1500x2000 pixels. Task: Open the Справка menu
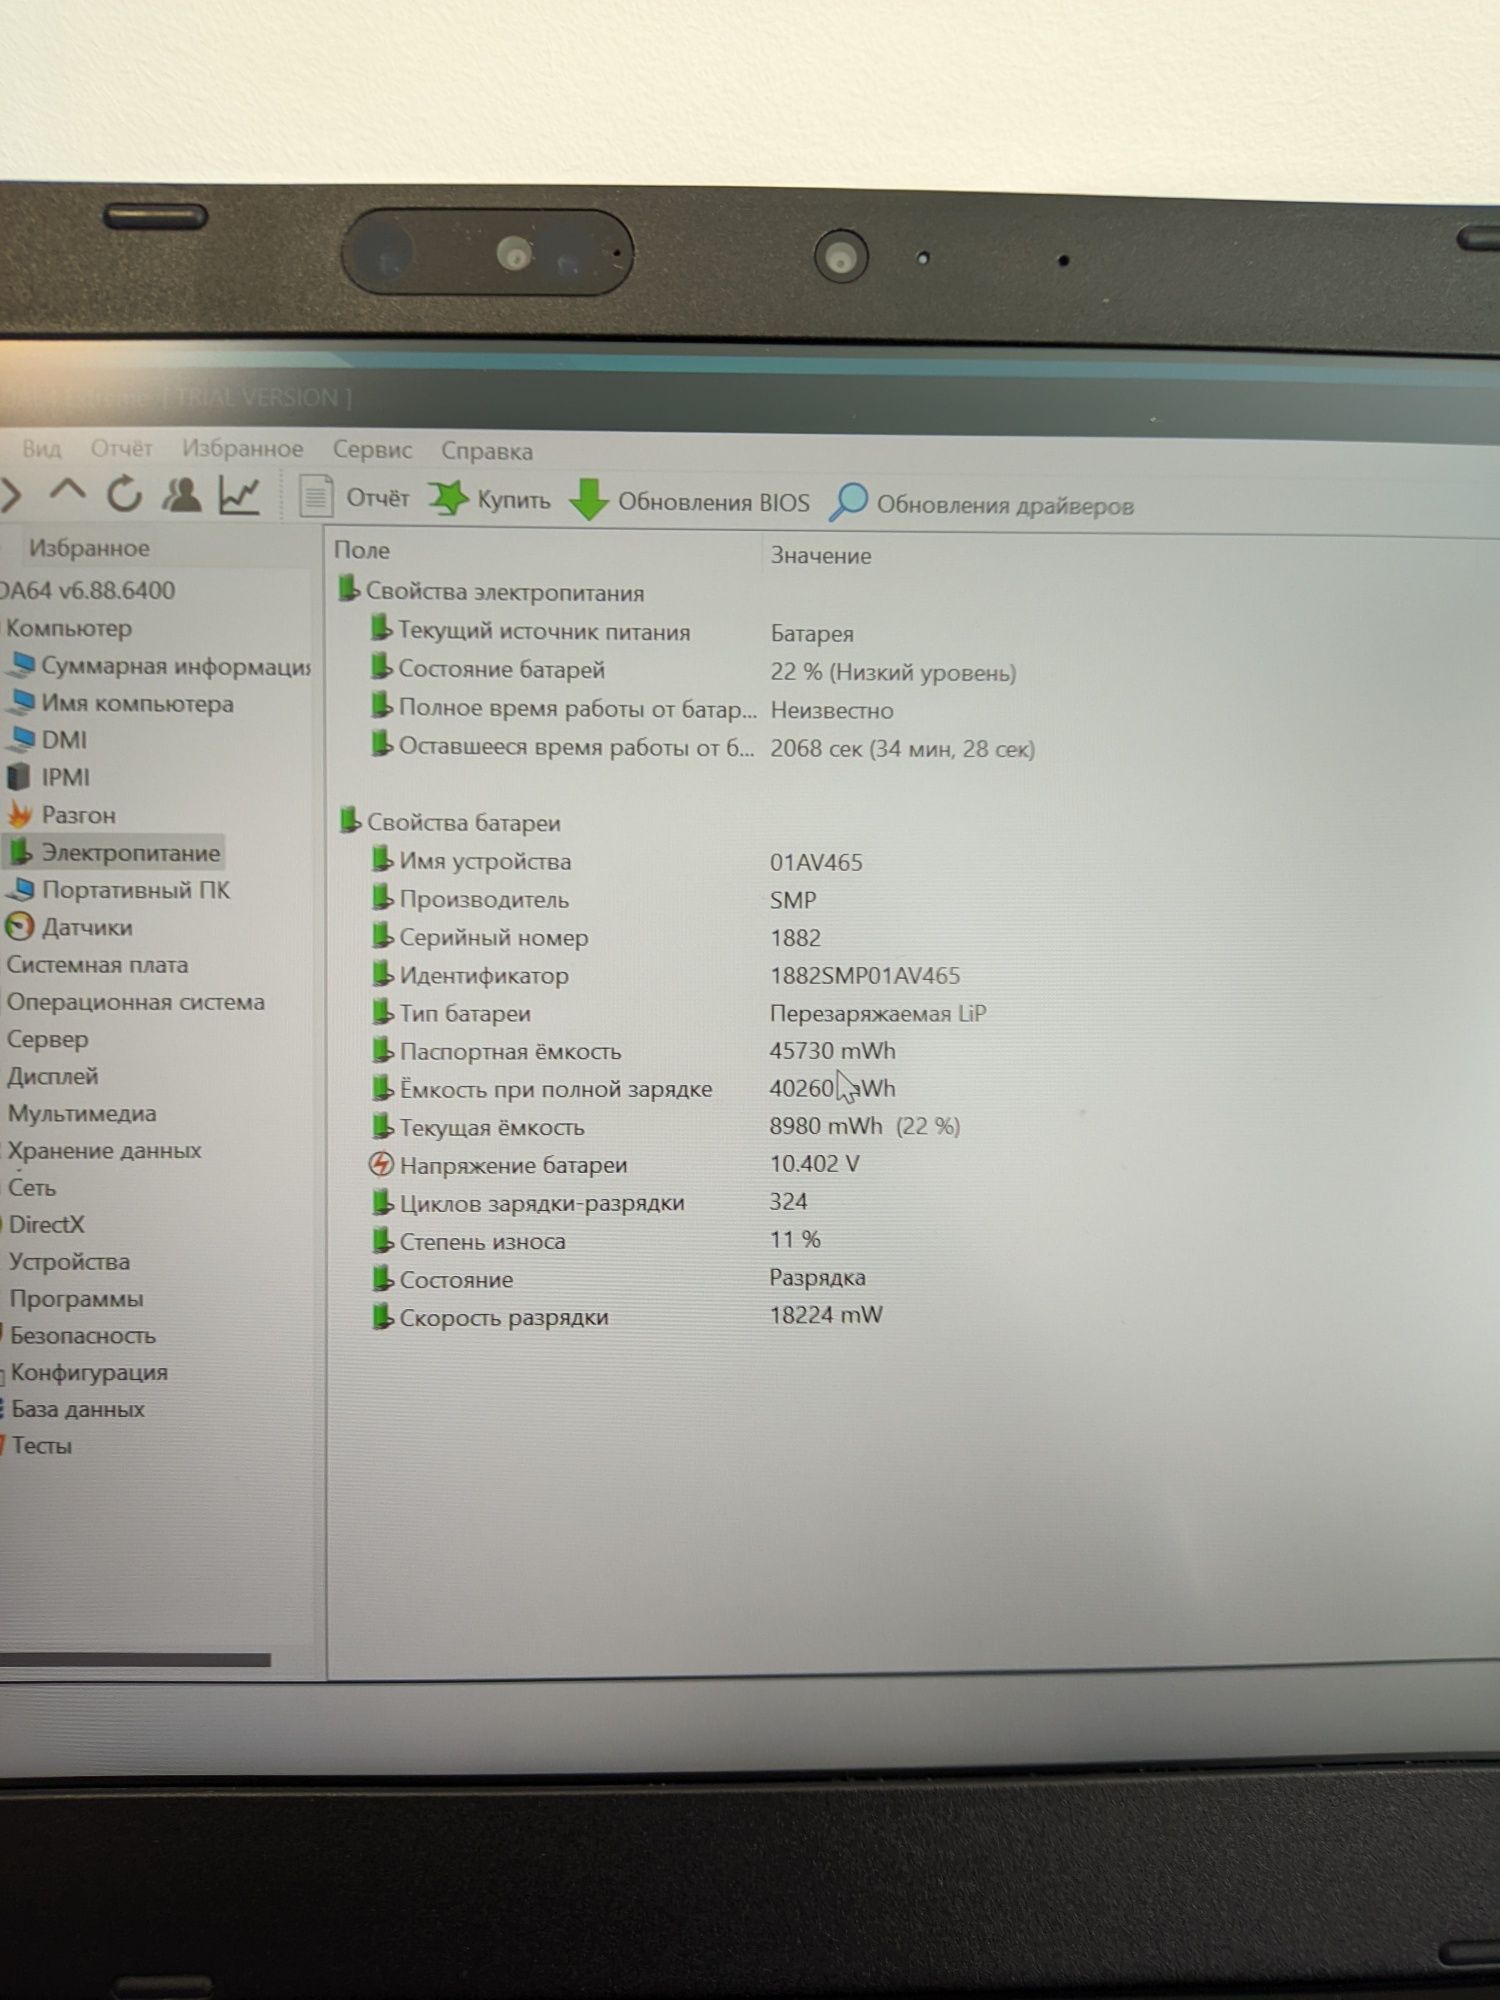[x=487, y=451]
